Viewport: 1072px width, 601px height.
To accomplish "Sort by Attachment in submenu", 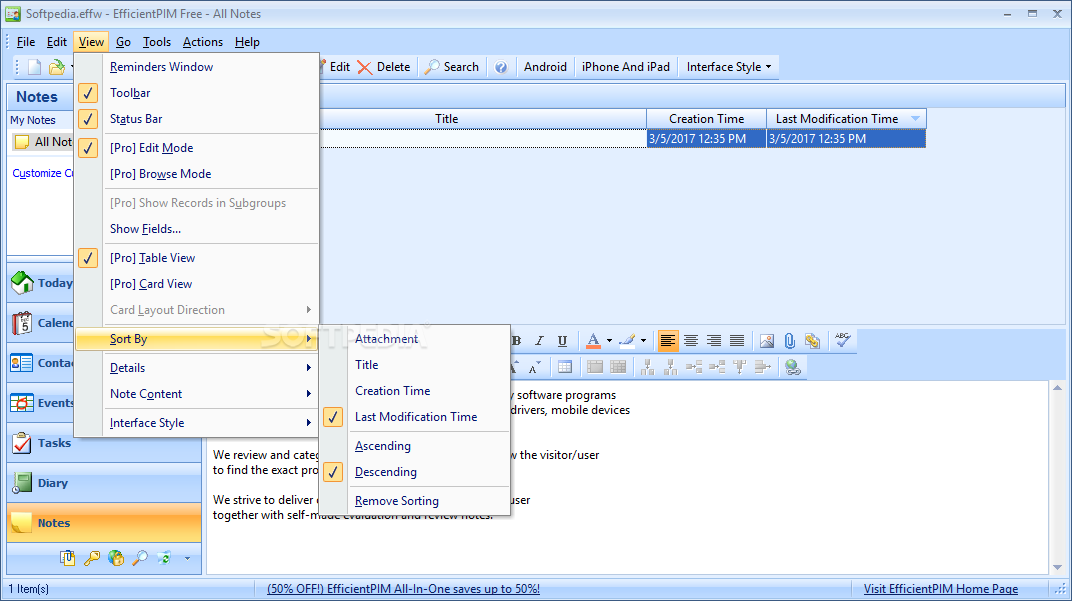I will pos(416,339).
